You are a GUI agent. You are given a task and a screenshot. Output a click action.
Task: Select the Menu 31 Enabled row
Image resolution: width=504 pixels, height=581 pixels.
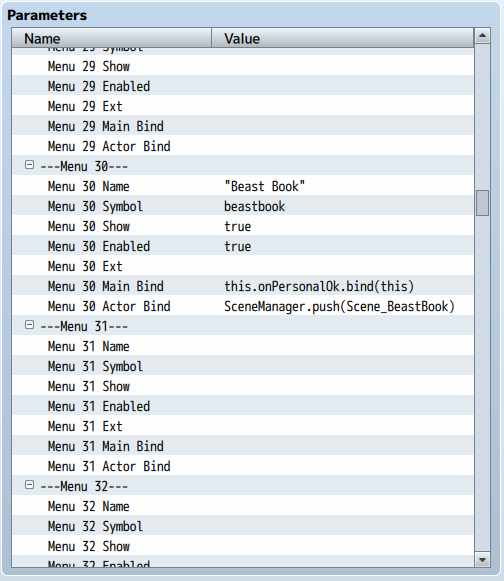click(x=243, y=406)
